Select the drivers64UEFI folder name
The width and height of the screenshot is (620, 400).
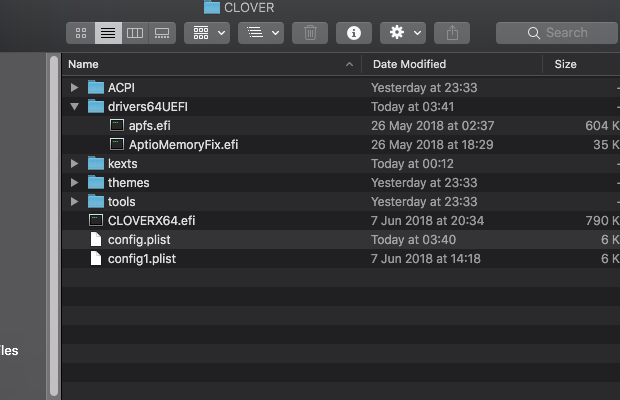click(x=148, y=106)
